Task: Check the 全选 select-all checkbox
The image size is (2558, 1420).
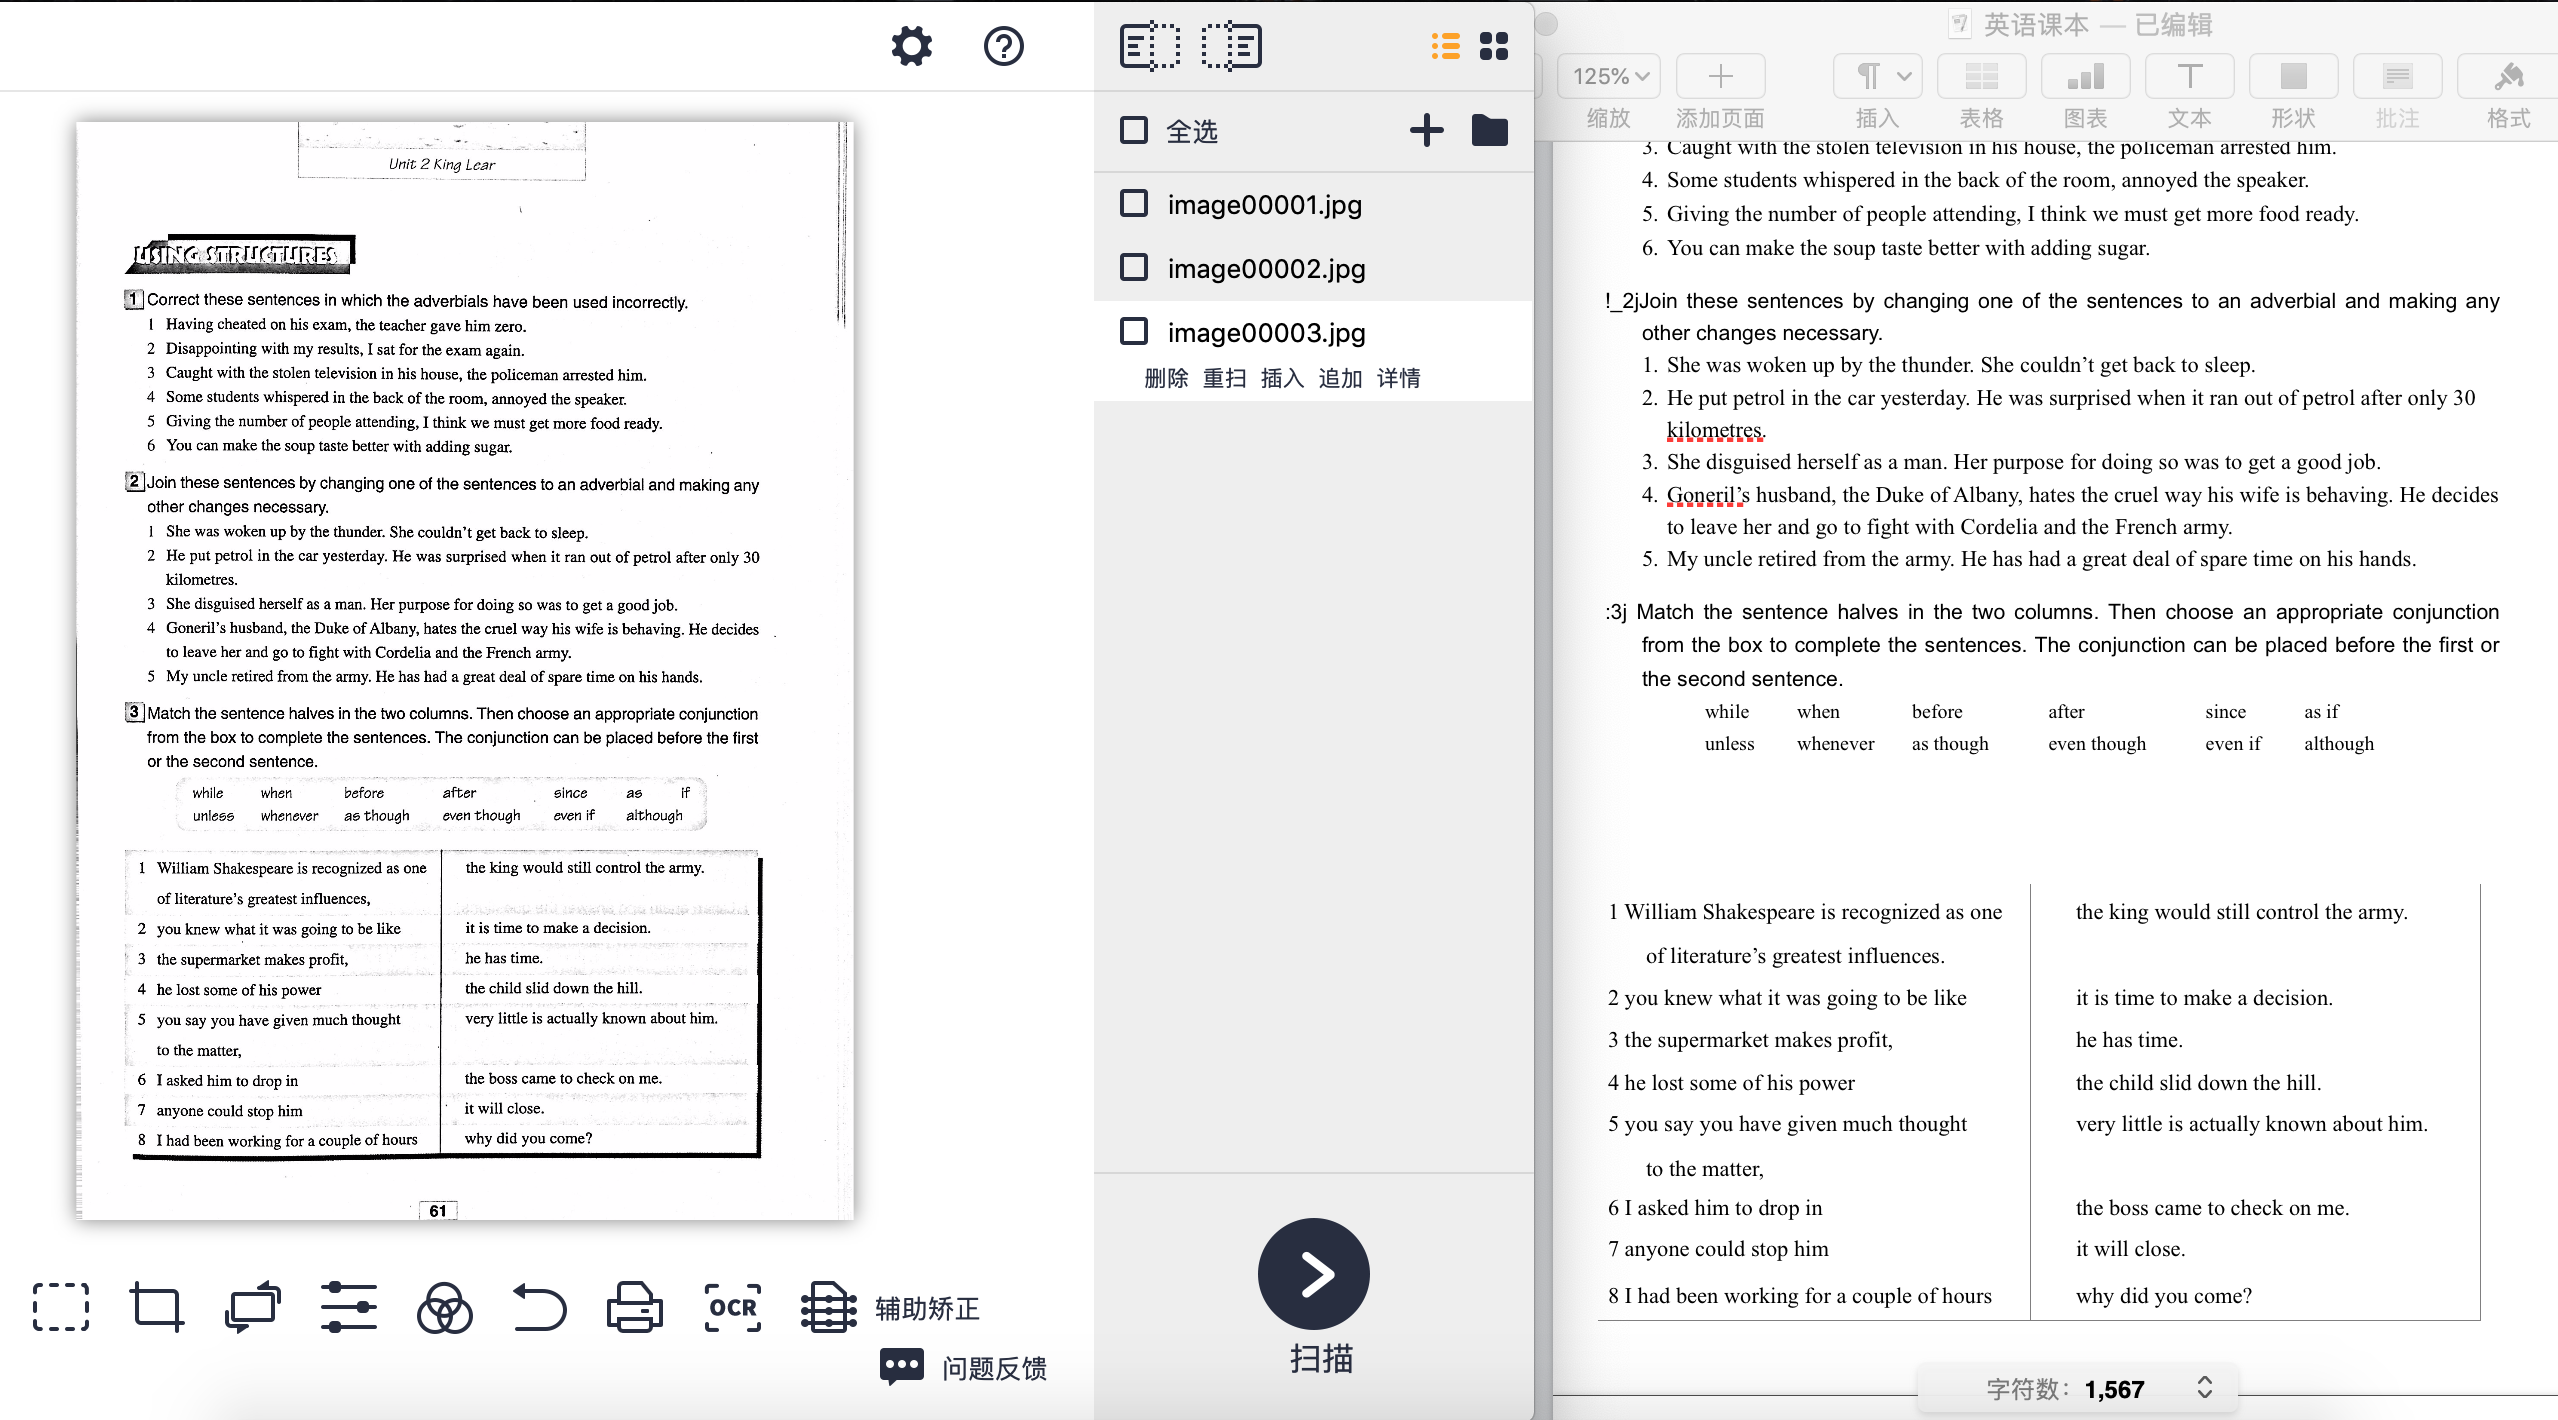Action: click(x=1134, y=131)
